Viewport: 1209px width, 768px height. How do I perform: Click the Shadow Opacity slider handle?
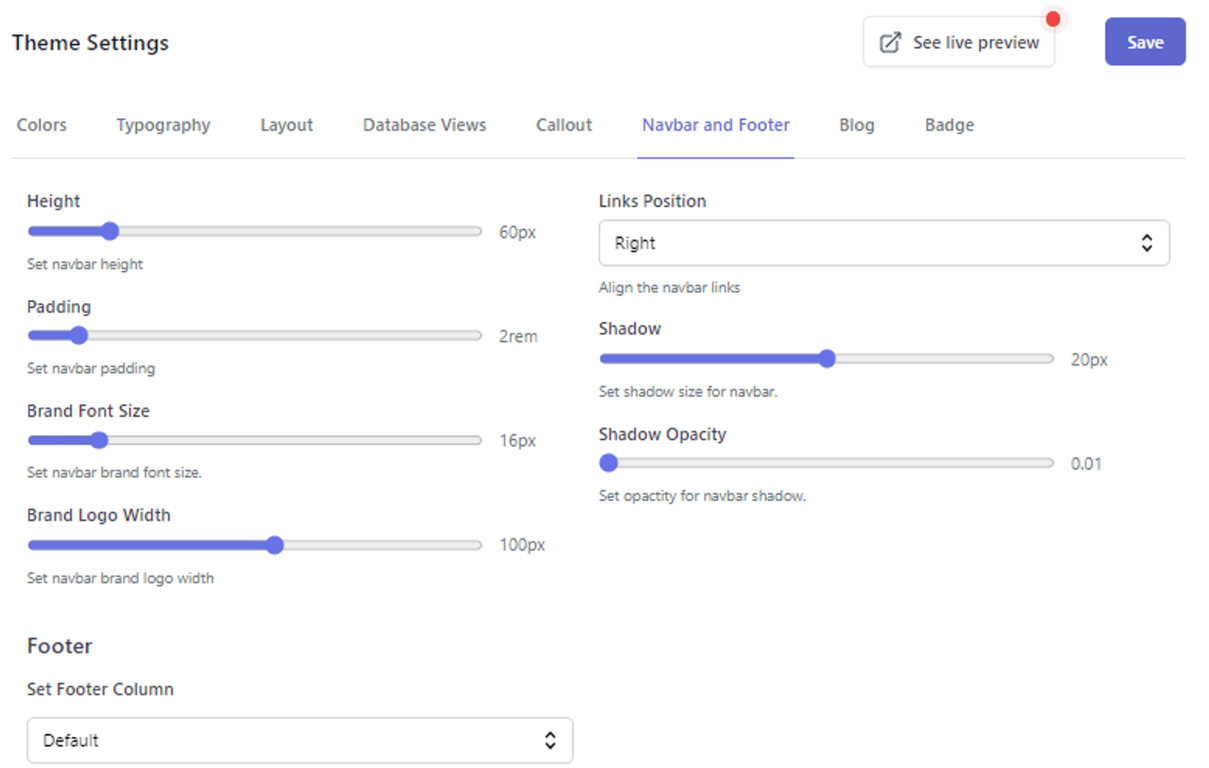(x=608, y=463)
